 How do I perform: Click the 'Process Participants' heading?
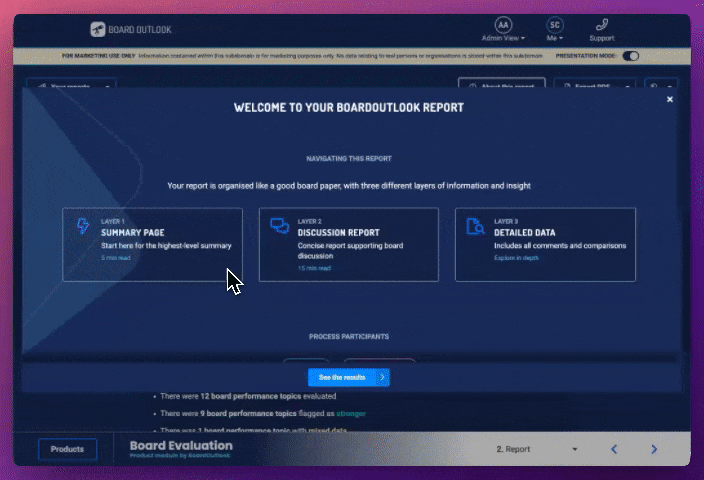(x=349, y=336)
